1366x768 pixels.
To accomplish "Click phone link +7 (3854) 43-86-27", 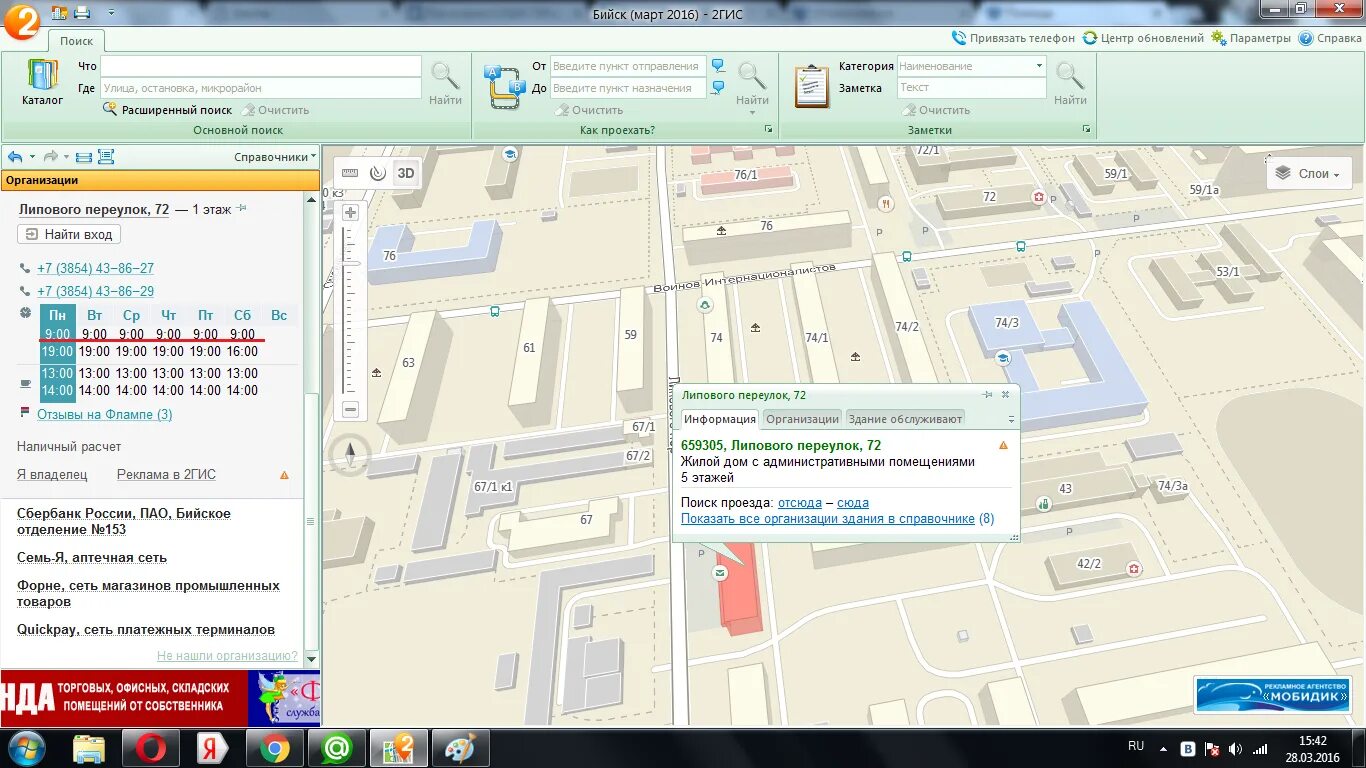I will [x=95, y=268].
